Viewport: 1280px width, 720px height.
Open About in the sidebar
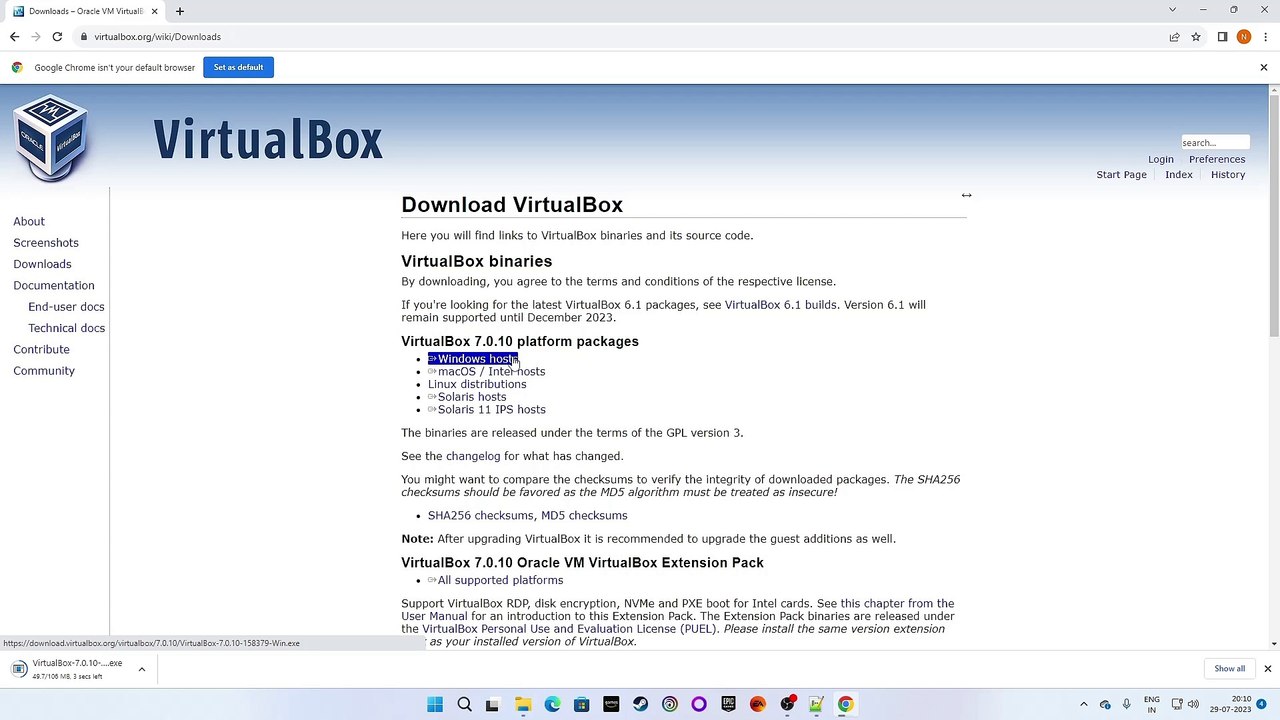[29, 221]
